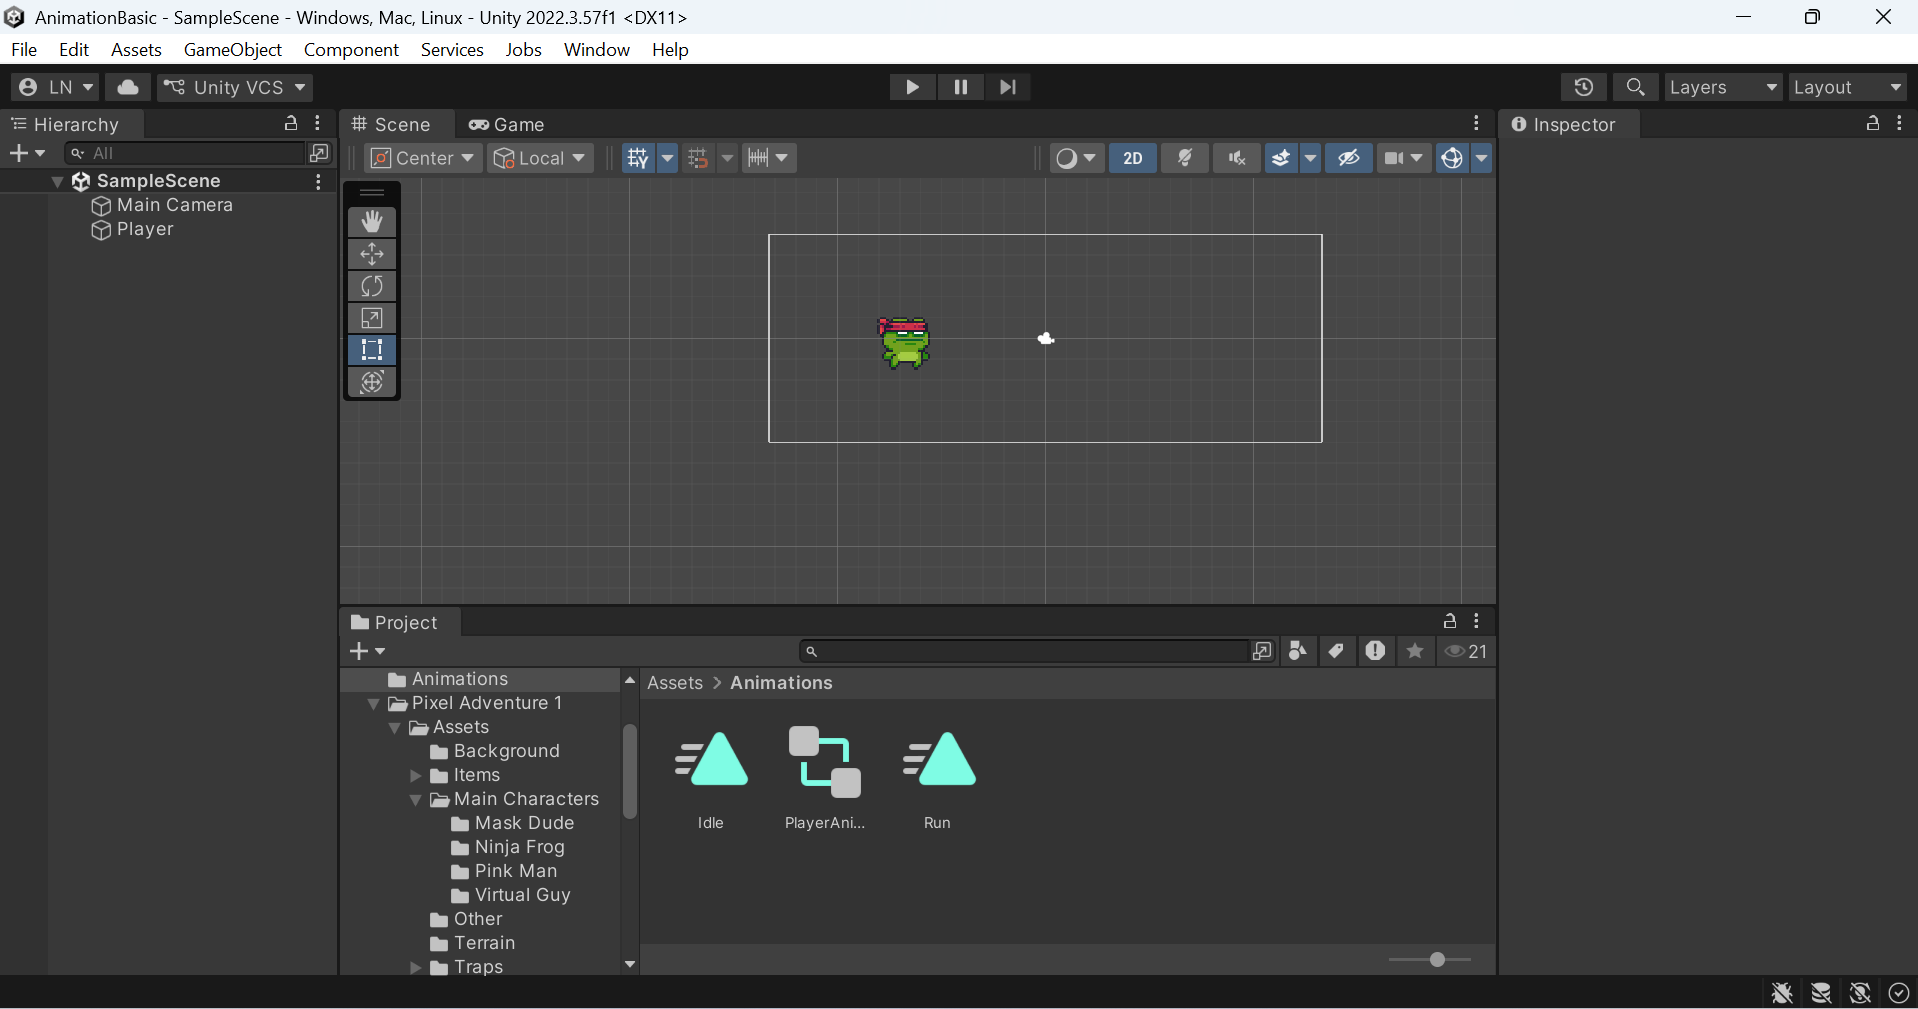
Task: Select the Transform tool
Action: (x=372, y=382)
